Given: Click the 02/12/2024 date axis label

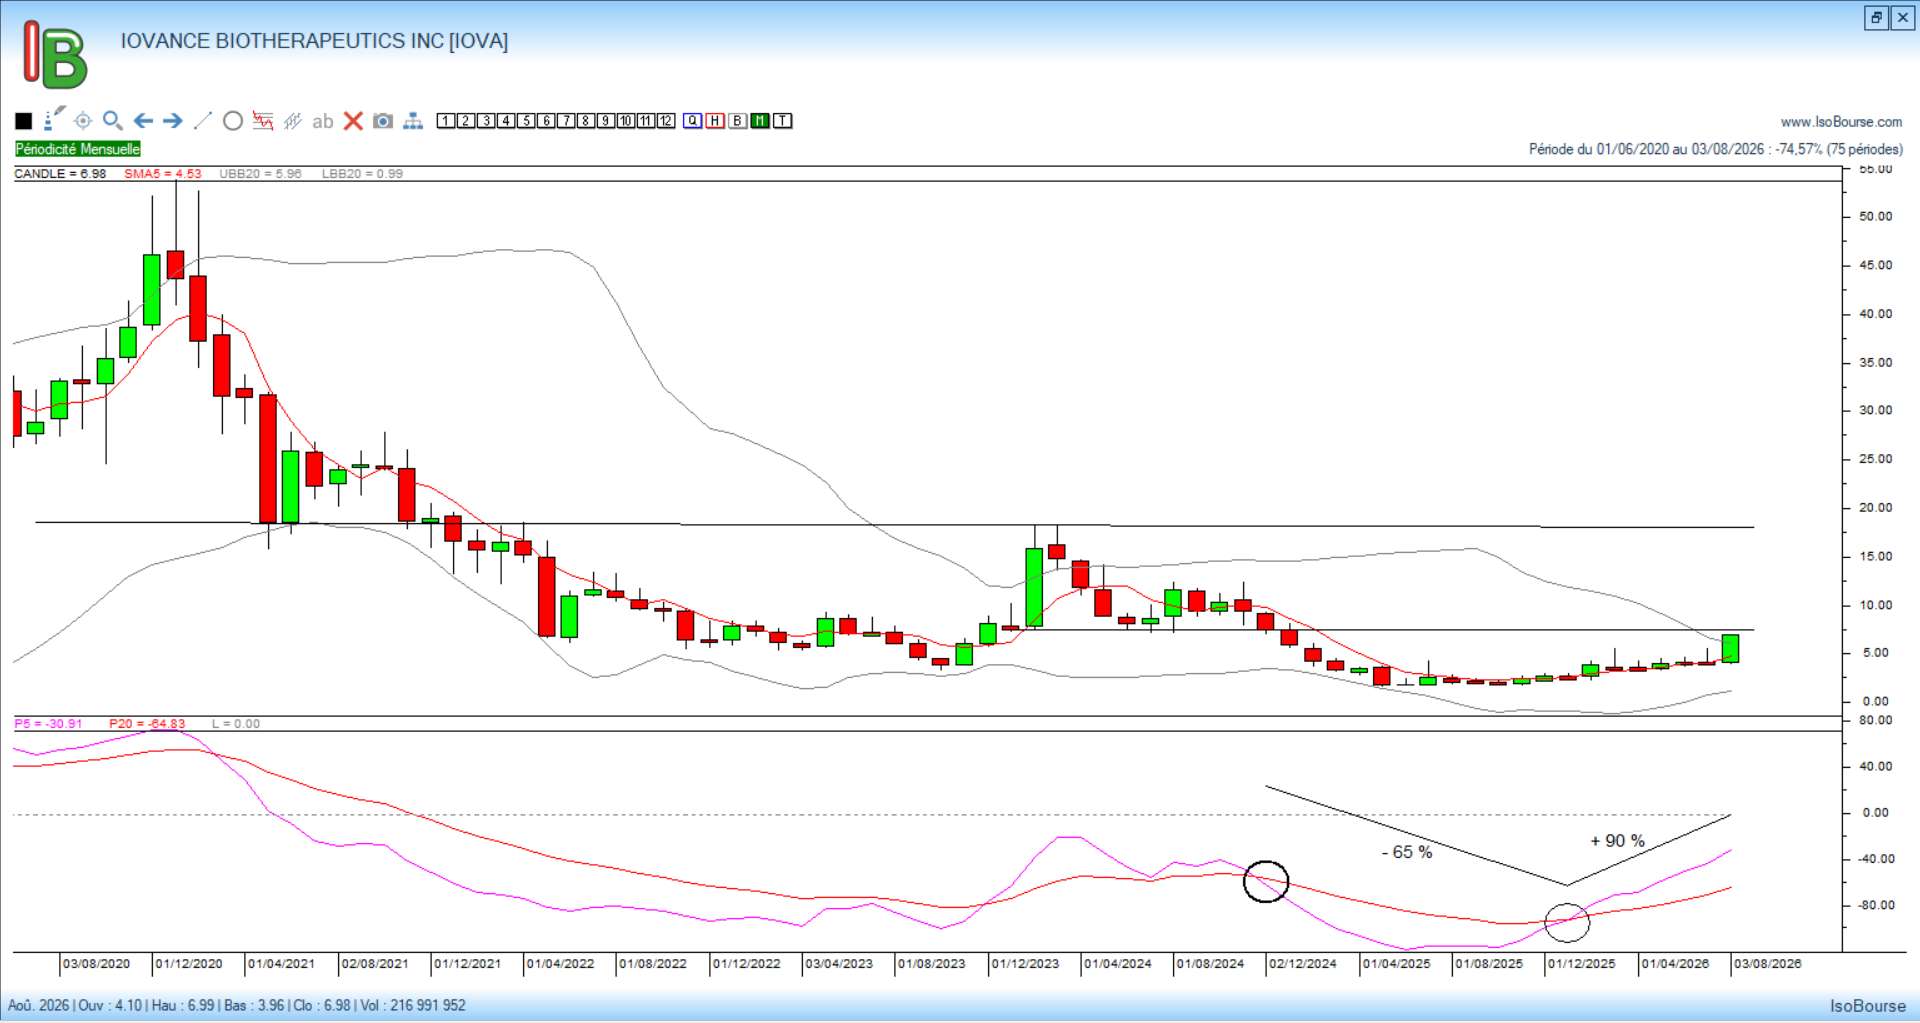Looking at the screenshot, I should [1303, 964].
